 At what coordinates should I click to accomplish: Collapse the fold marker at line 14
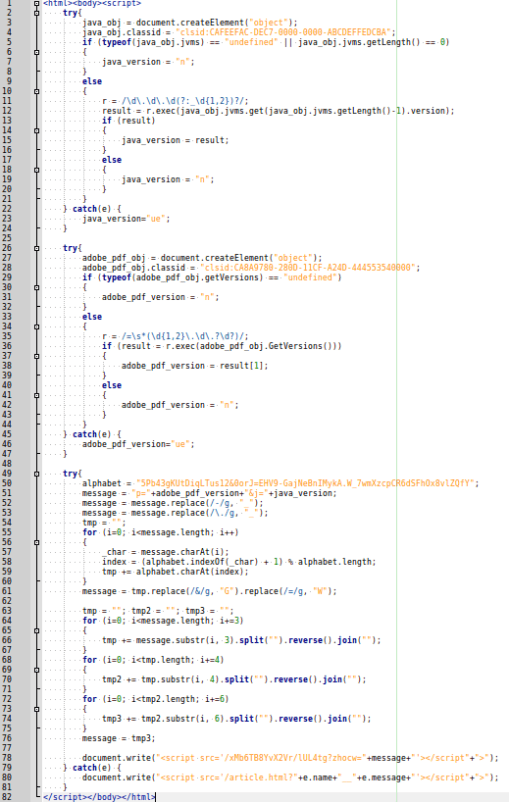click(x=36, y=130)
